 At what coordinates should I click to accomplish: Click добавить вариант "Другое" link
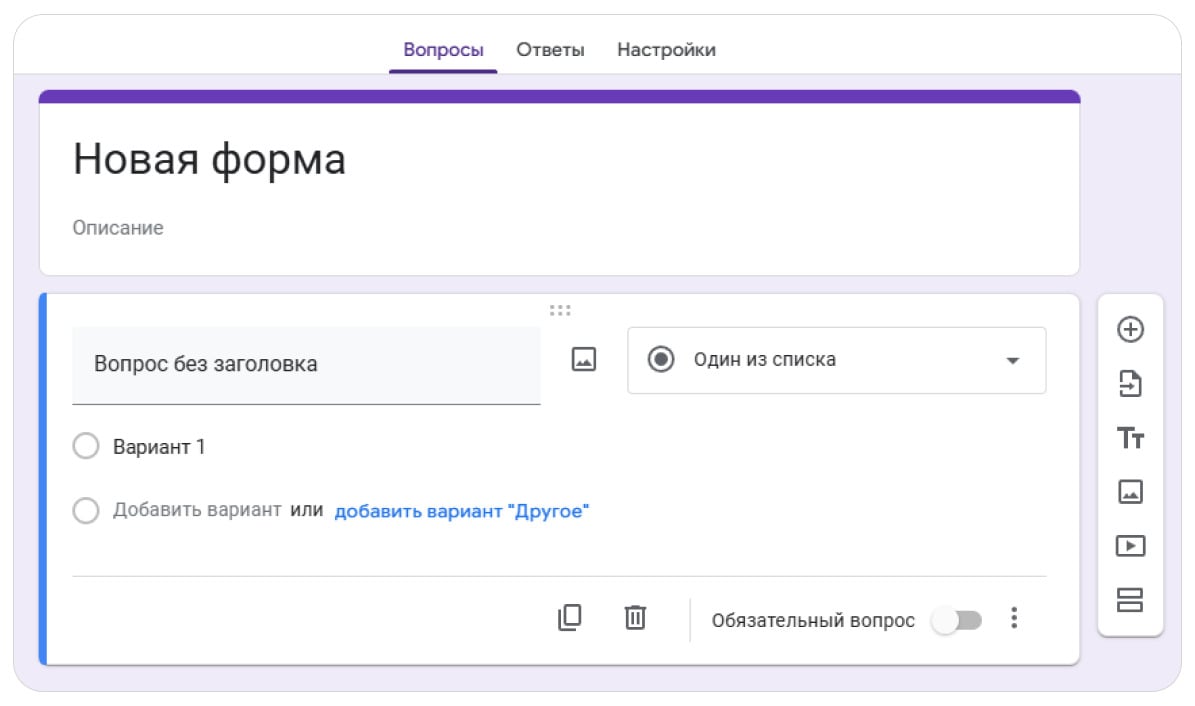tap(464, 510)
